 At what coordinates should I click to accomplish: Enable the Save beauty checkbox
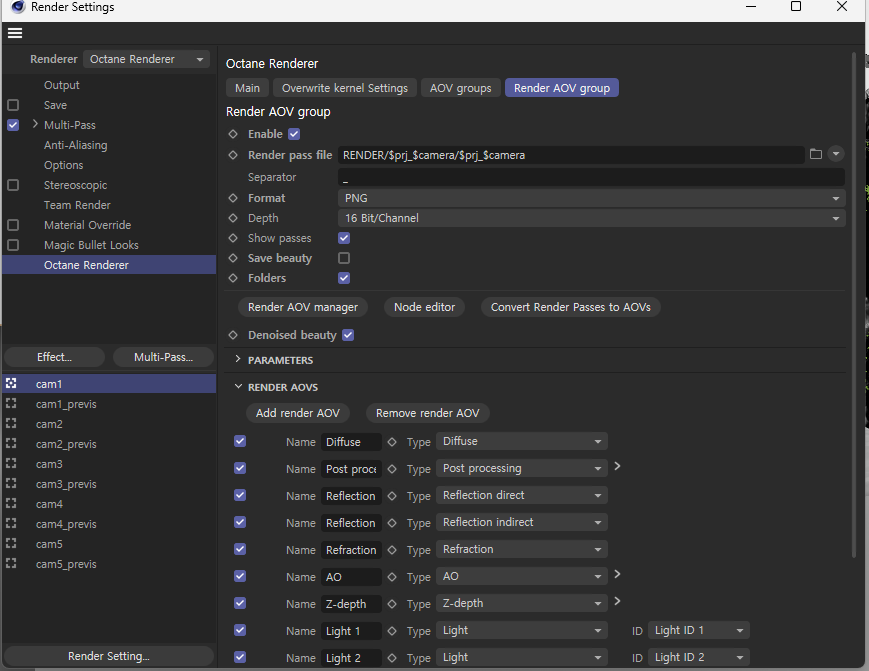[x=344, y=258]
